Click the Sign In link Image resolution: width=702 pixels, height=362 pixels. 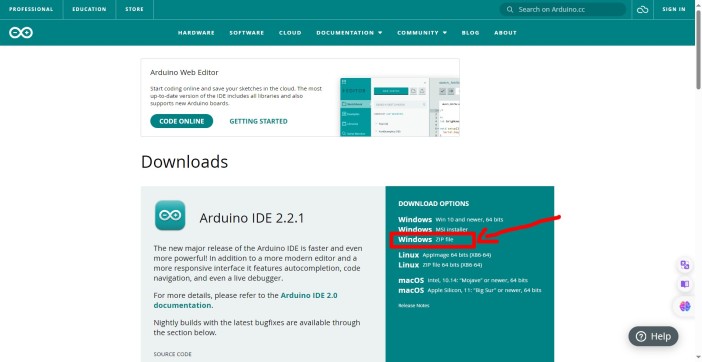coord(674,9)
